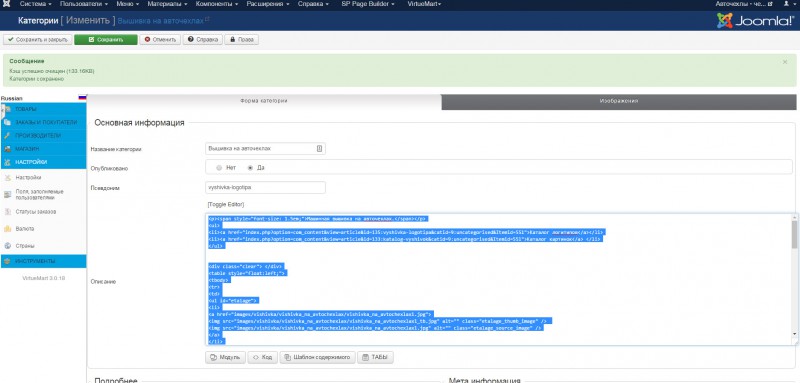
Task: Click the VirtueMart 3.0.18 version text
Action: 43,278
